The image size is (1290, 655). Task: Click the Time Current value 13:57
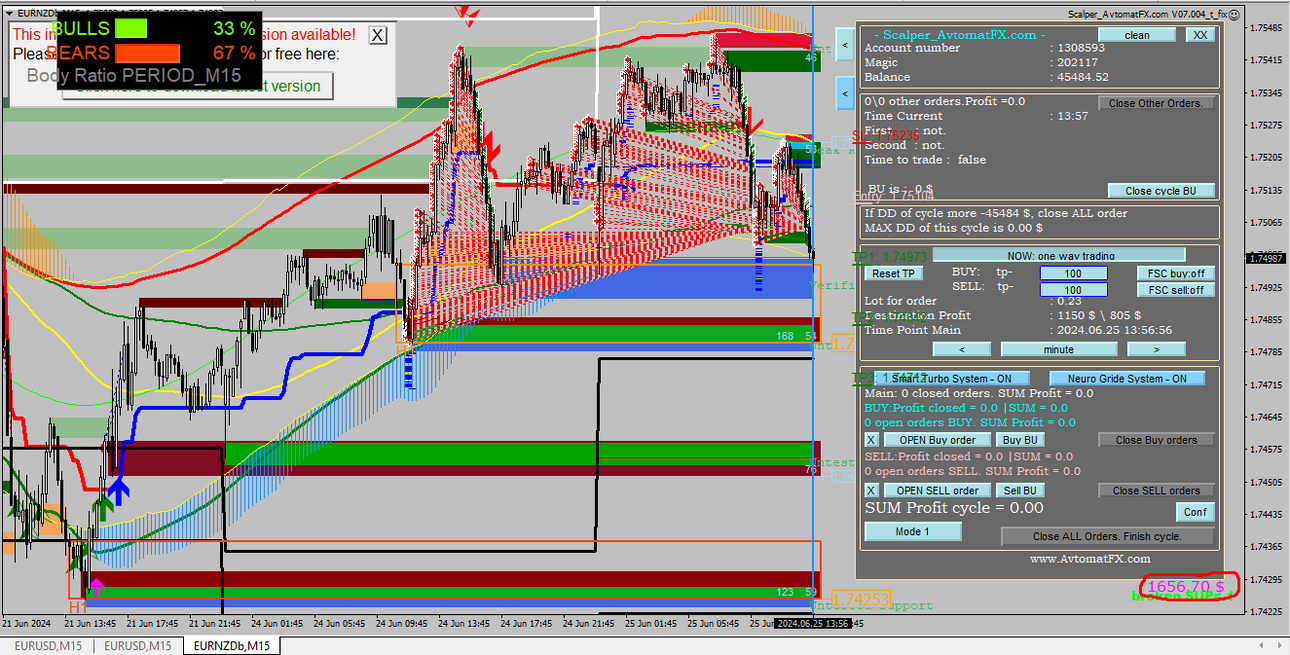tap(1074, 116)
